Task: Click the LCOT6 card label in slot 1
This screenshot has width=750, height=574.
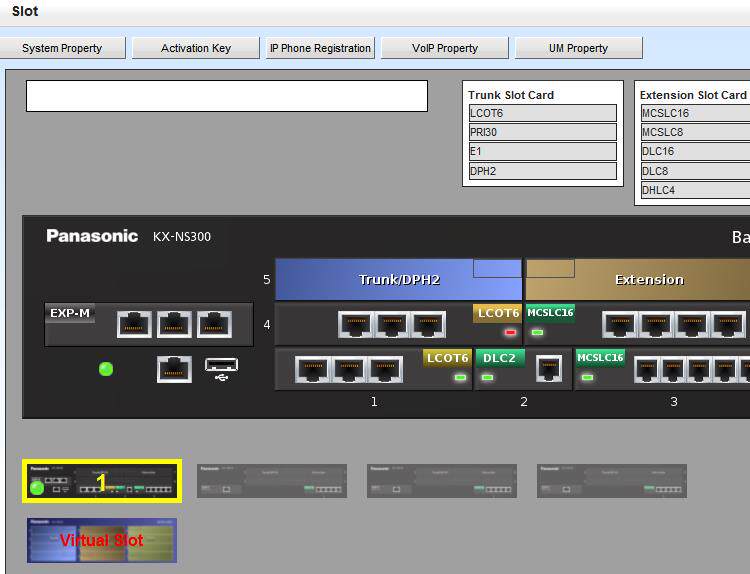Action: [x=447, y=358]
